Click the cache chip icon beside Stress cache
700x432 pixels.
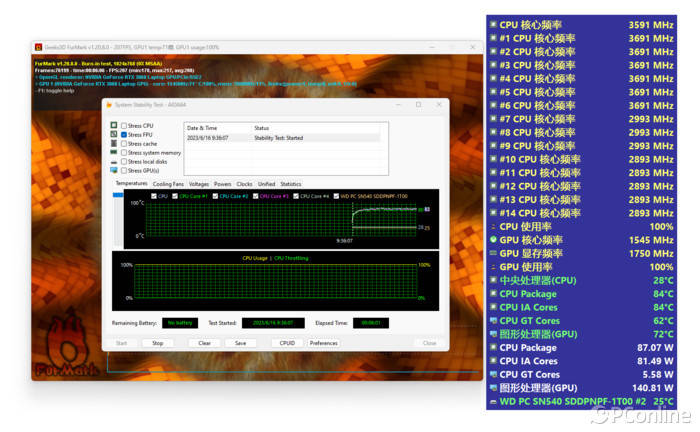(114, 143)
